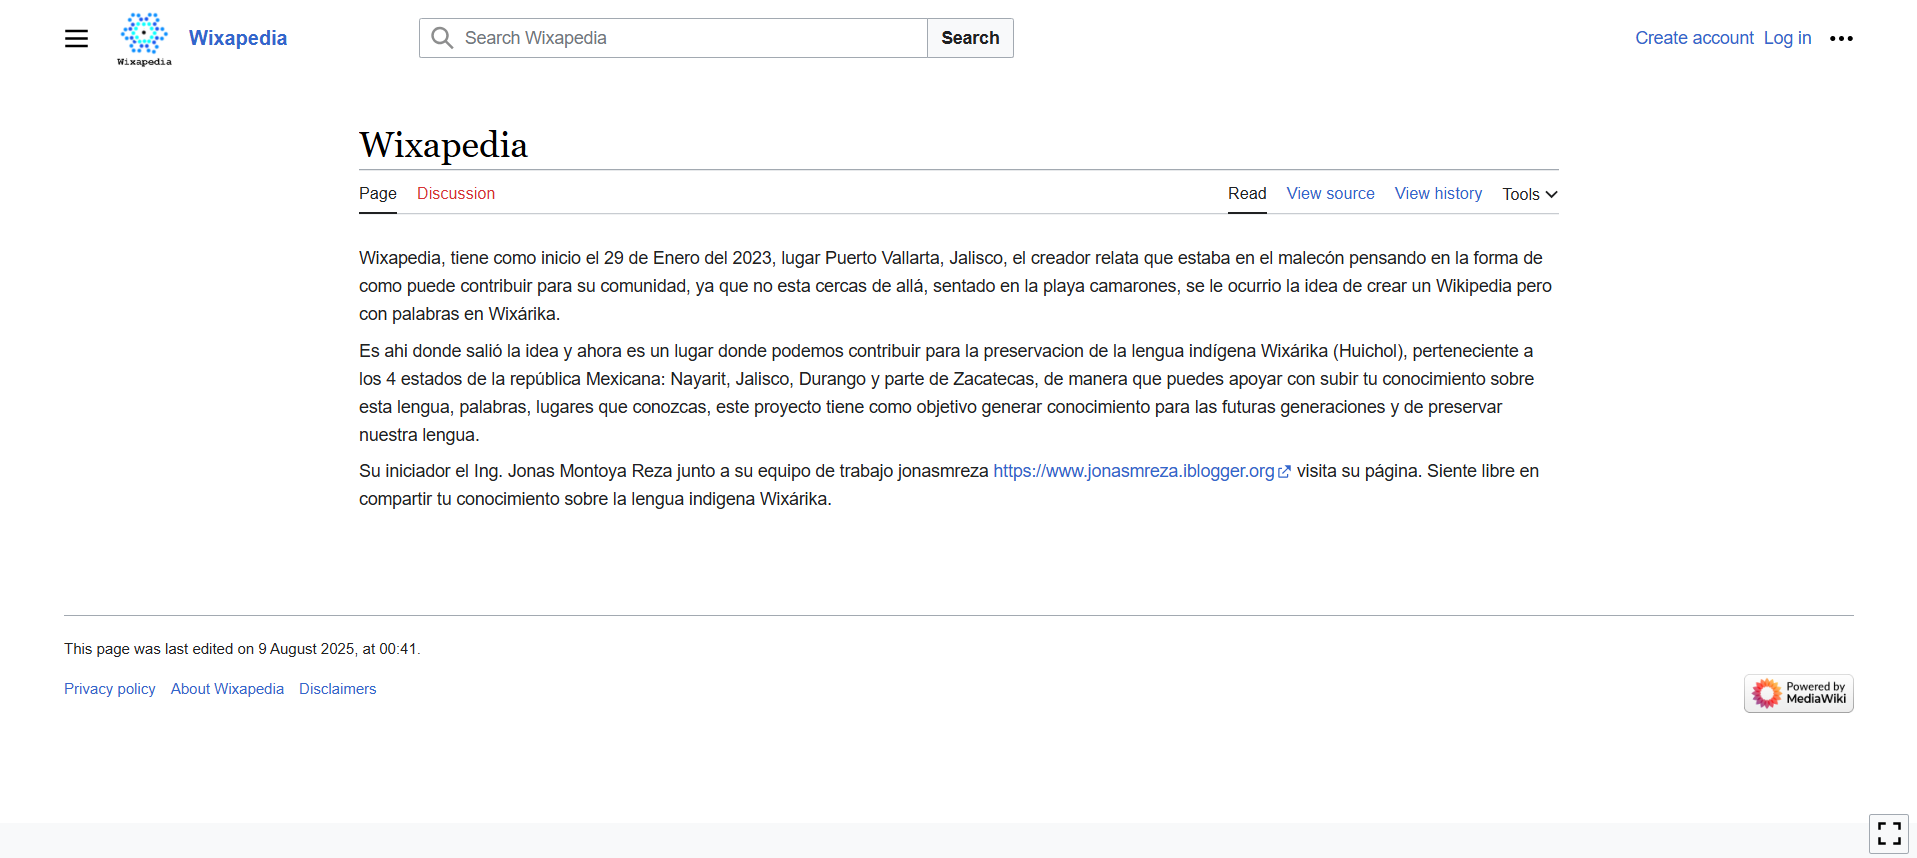The width and height of the screenshot is (1917, 858).
Task: Toggle the fullscreen icon at bottom corner
Action: (x=1889, y=833)
